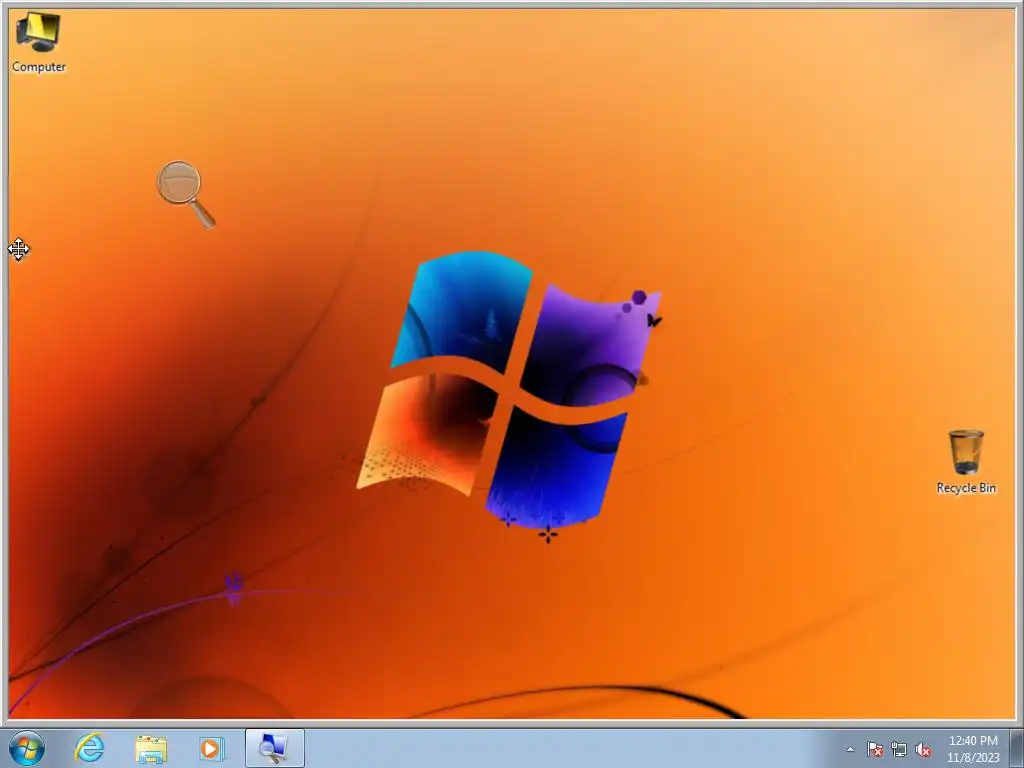Launch Windows Media Player from taskbar
This screenshot has height=768, width=1024.
211,748
